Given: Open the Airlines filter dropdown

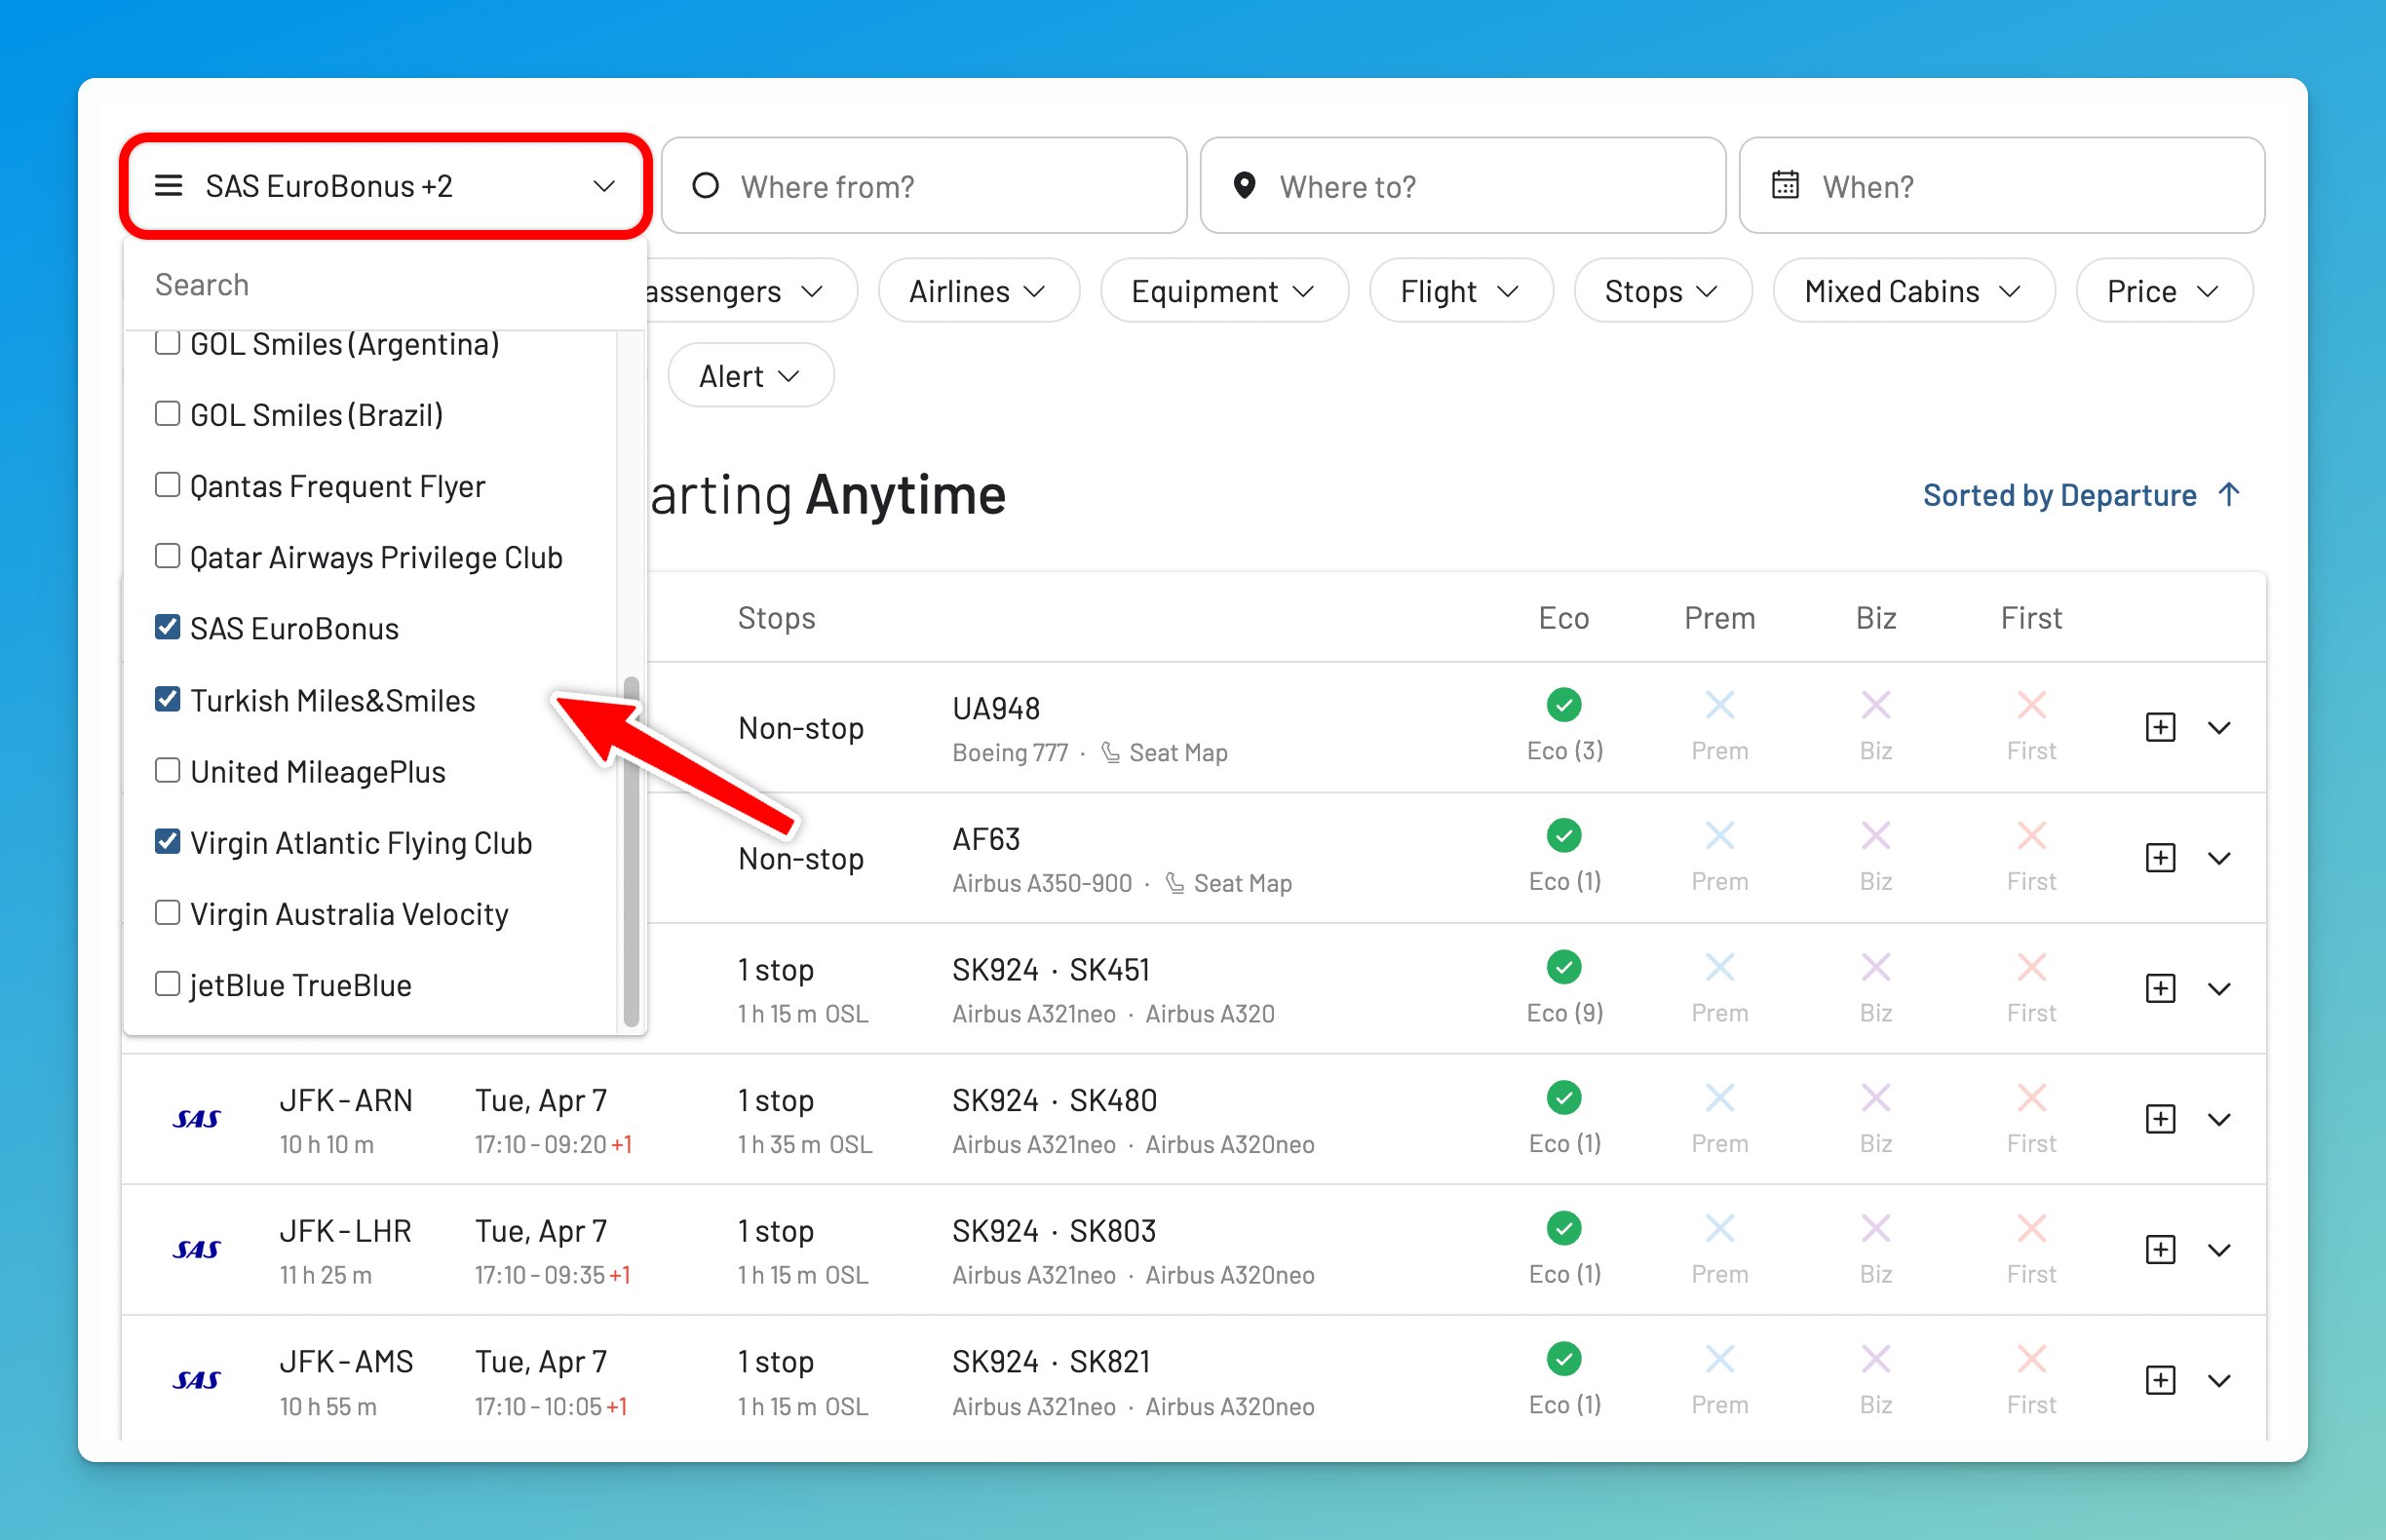Looking at the screenshot, I should 978,291.
